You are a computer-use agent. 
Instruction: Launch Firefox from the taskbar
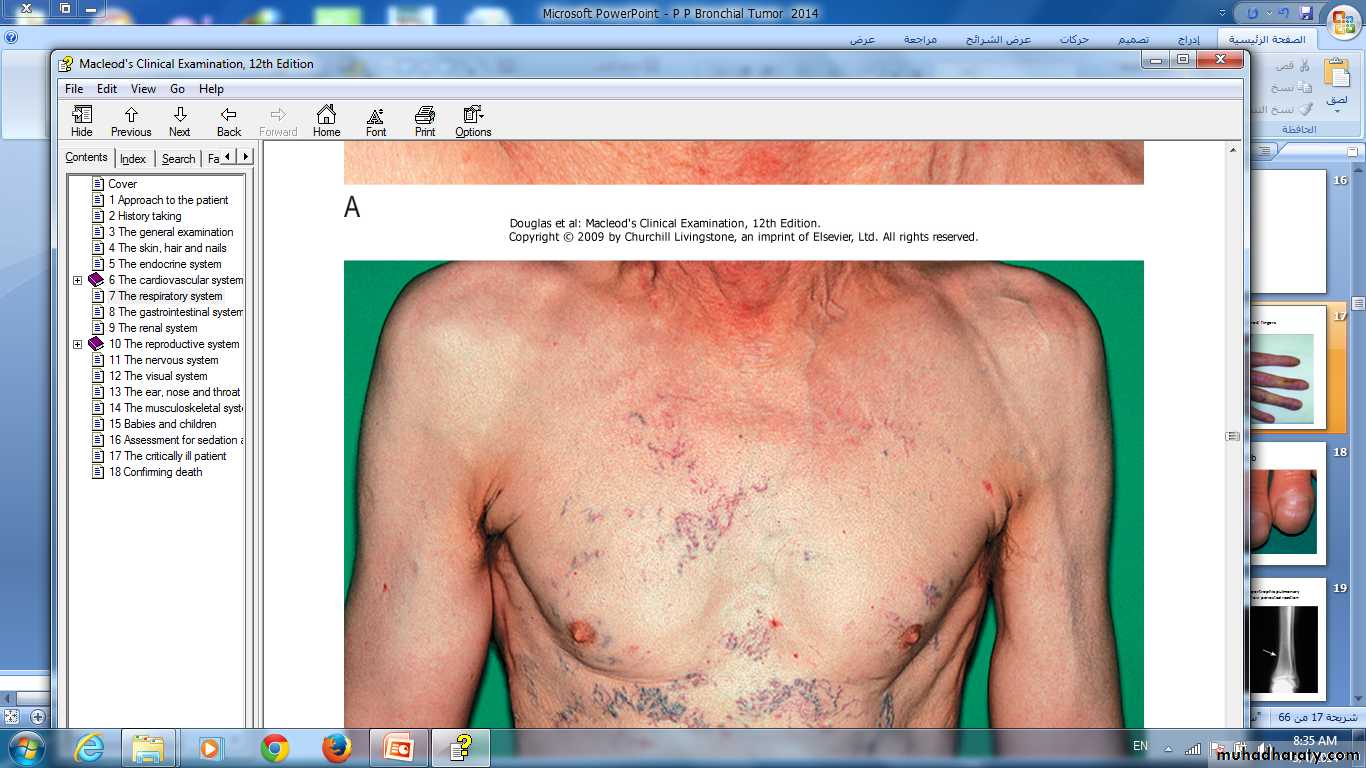pos(337,748)
